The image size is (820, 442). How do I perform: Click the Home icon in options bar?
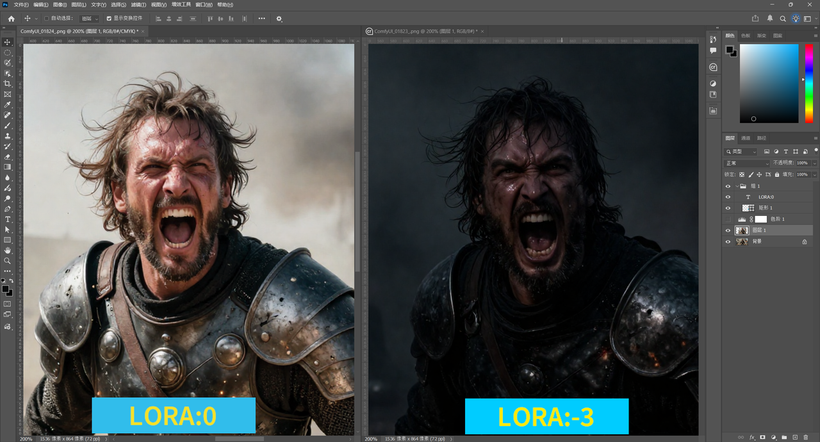coord(11,18)
